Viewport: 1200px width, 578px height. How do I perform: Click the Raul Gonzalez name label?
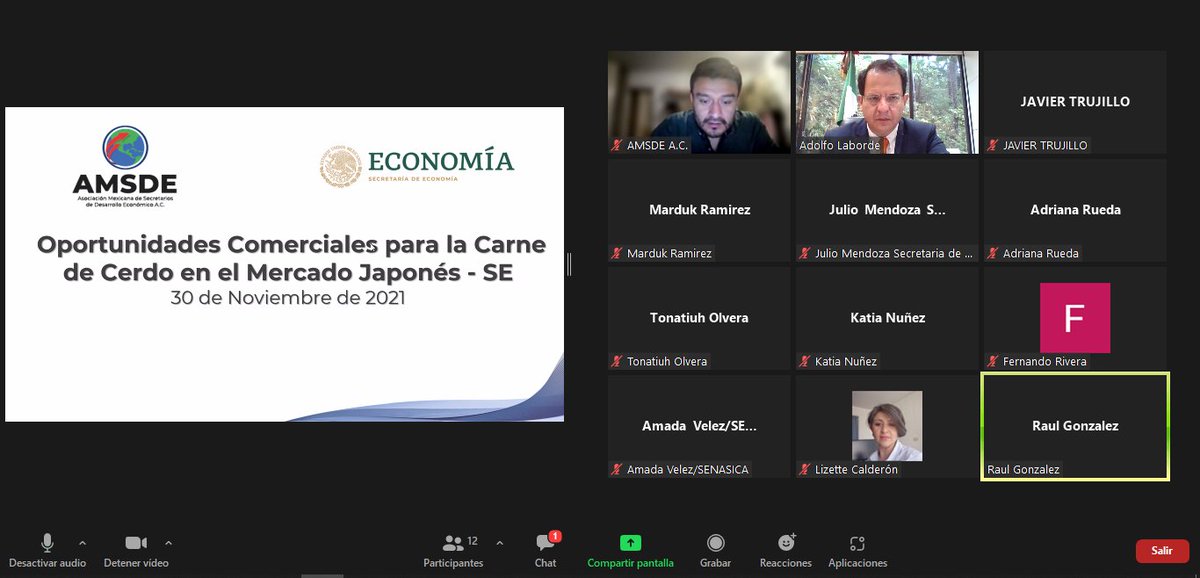1023,469
